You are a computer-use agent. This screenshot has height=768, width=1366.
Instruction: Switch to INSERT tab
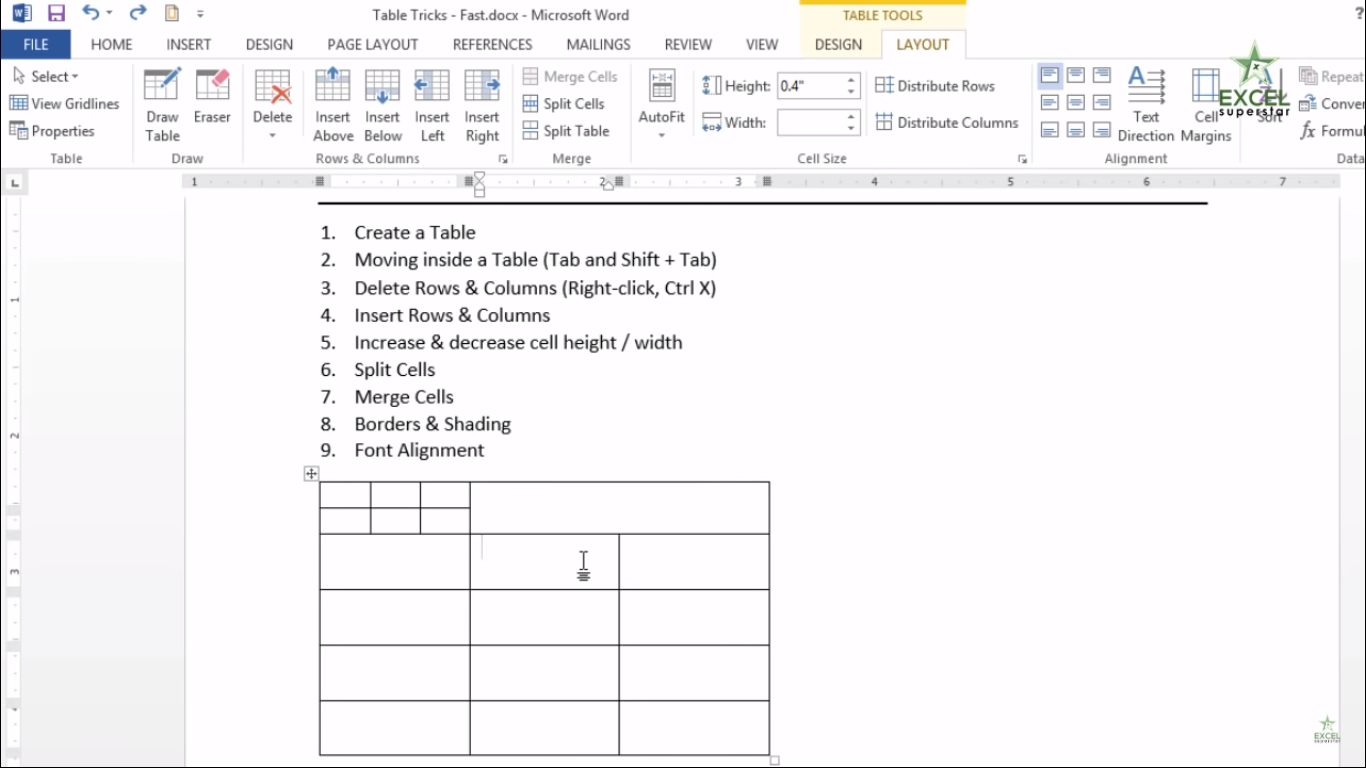pyautogui.click(x=188, y=45)
